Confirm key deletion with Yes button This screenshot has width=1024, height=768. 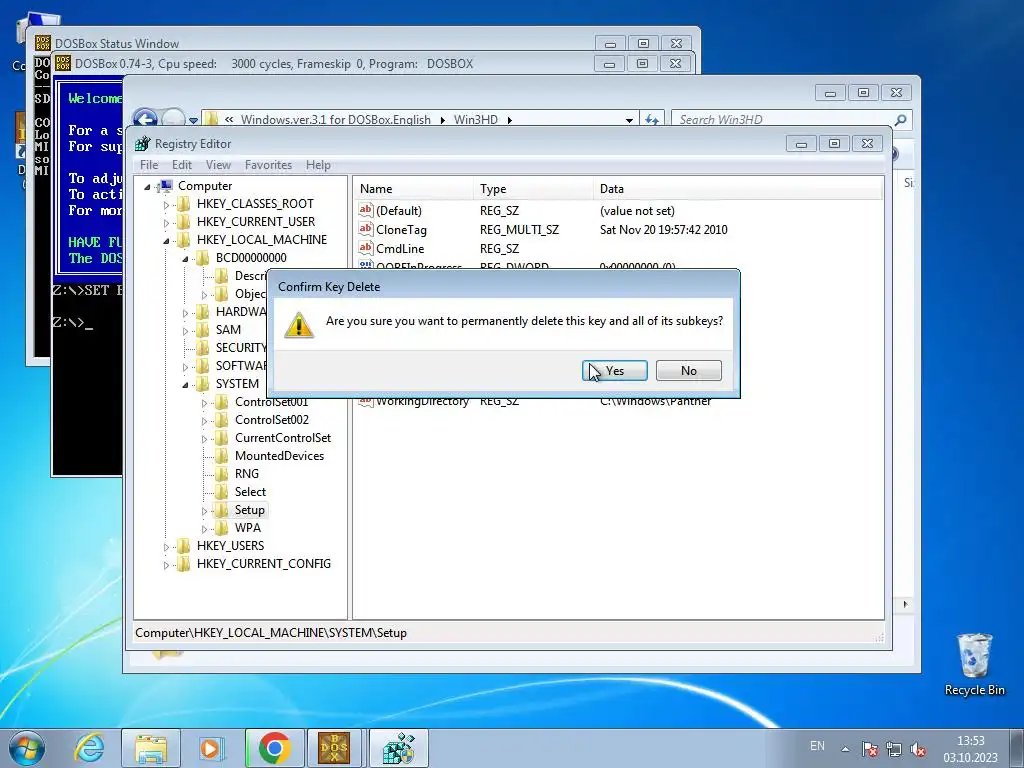pyautogui.click(x=615, y=370)
